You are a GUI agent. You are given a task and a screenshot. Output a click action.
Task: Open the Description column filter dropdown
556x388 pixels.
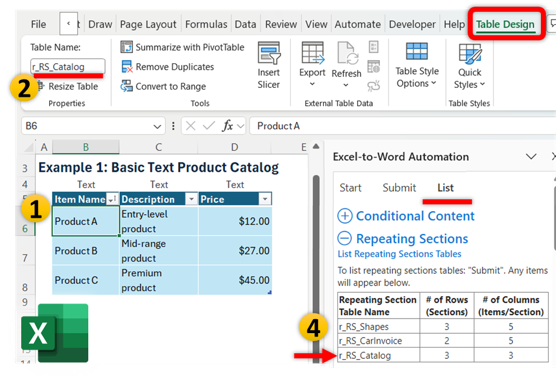coord(191,199)
